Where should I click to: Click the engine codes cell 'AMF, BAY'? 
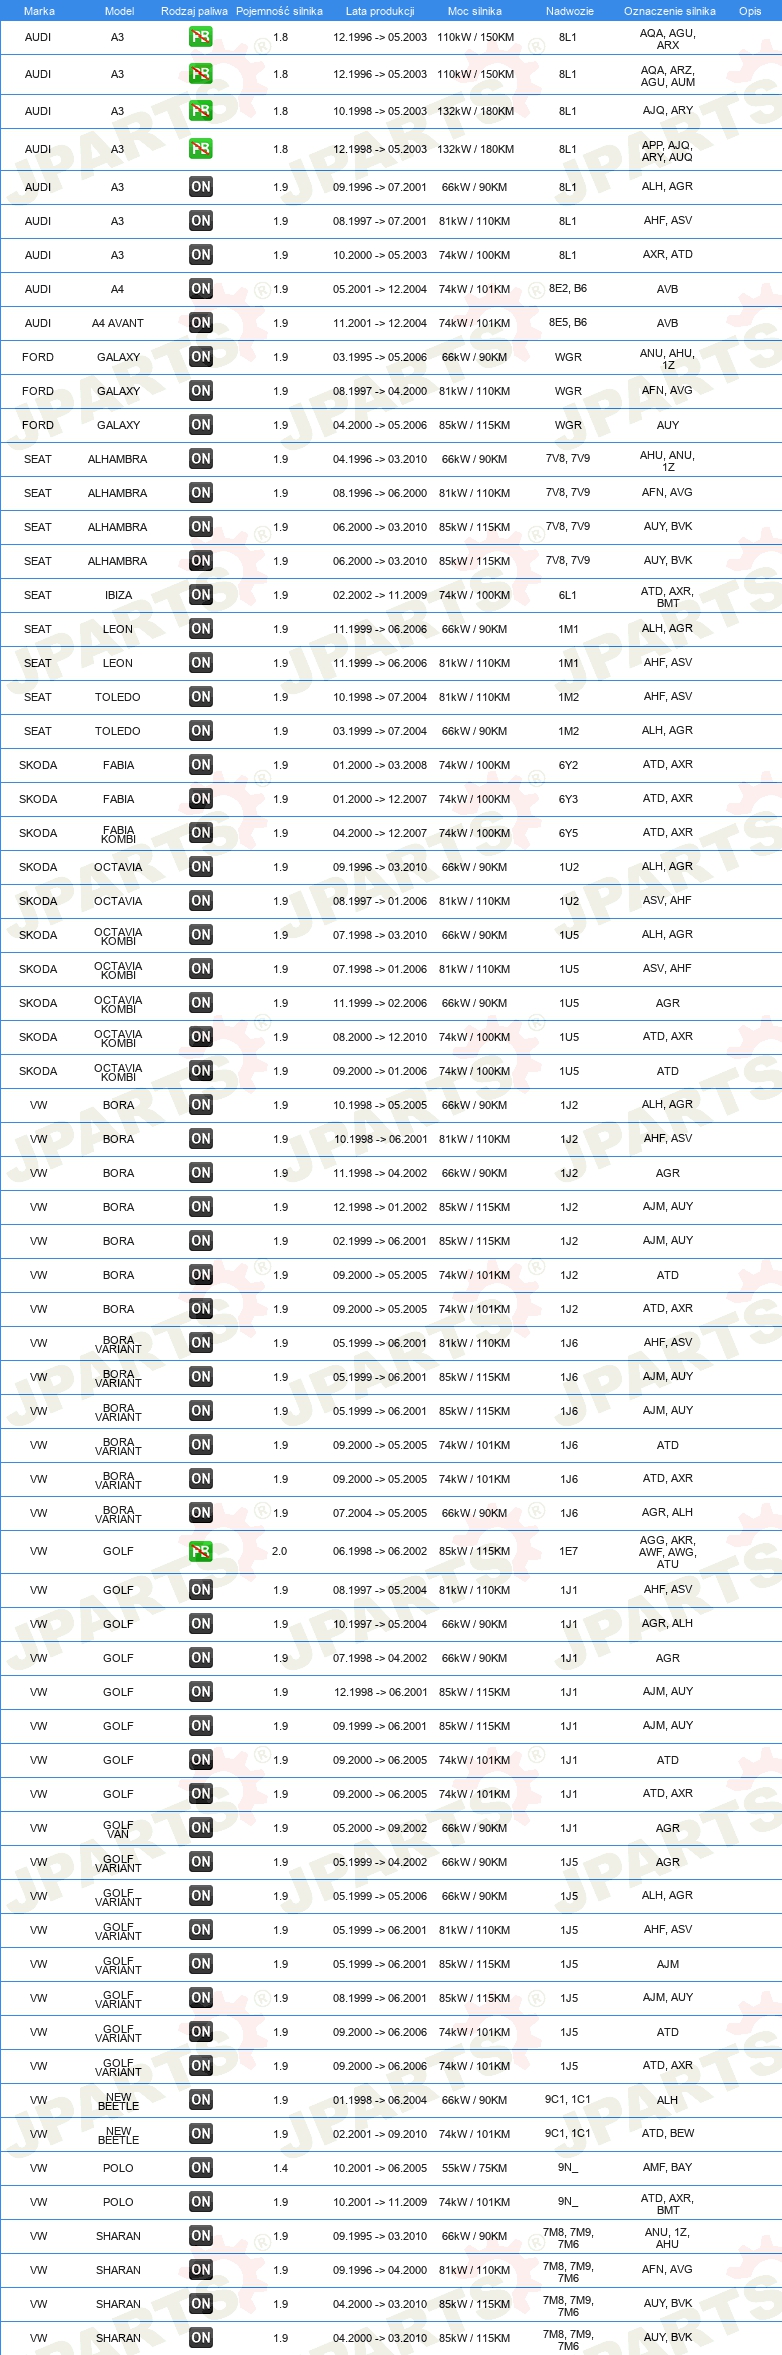(x=668, y=2167)
